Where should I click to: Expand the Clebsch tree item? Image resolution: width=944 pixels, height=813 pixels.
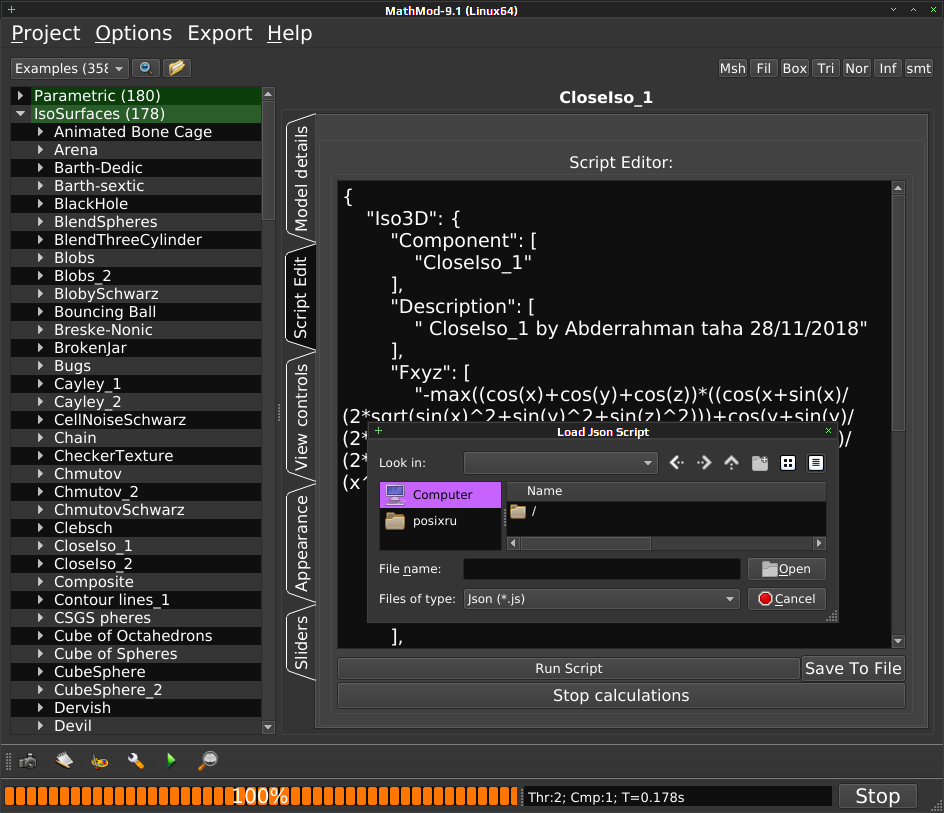click(40, 528)
